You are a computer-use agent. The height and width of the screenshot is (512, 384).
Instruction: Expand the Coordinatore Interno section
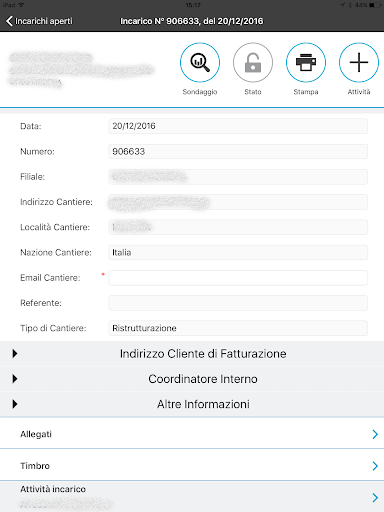click(x=192, y=379)
